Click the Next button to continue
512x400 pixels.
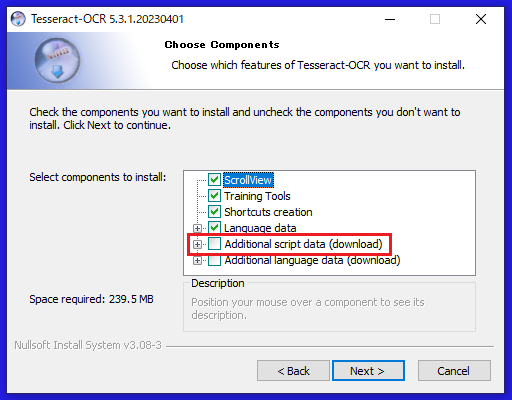click(x=368, y=370)
